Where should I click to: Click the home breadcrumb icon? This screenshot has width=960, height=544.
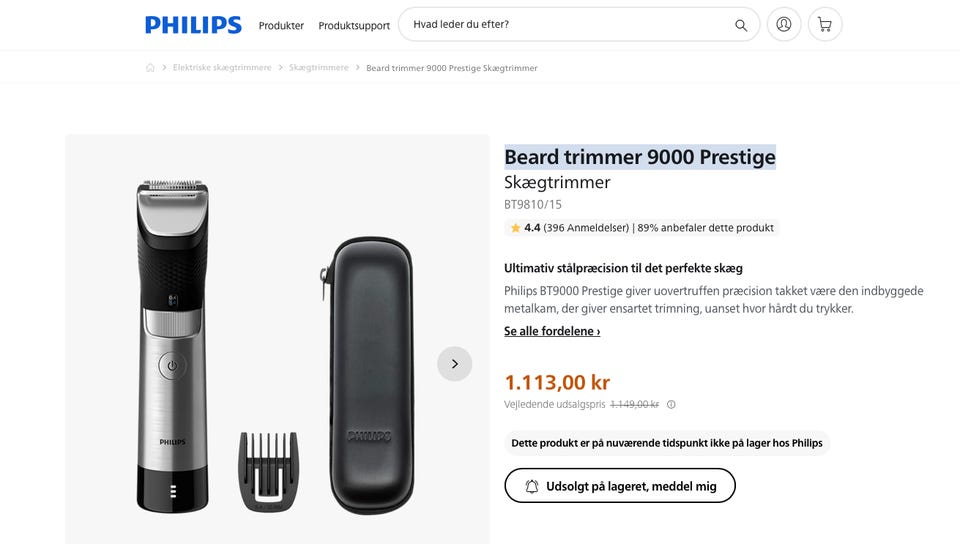(x=150, y=68)
